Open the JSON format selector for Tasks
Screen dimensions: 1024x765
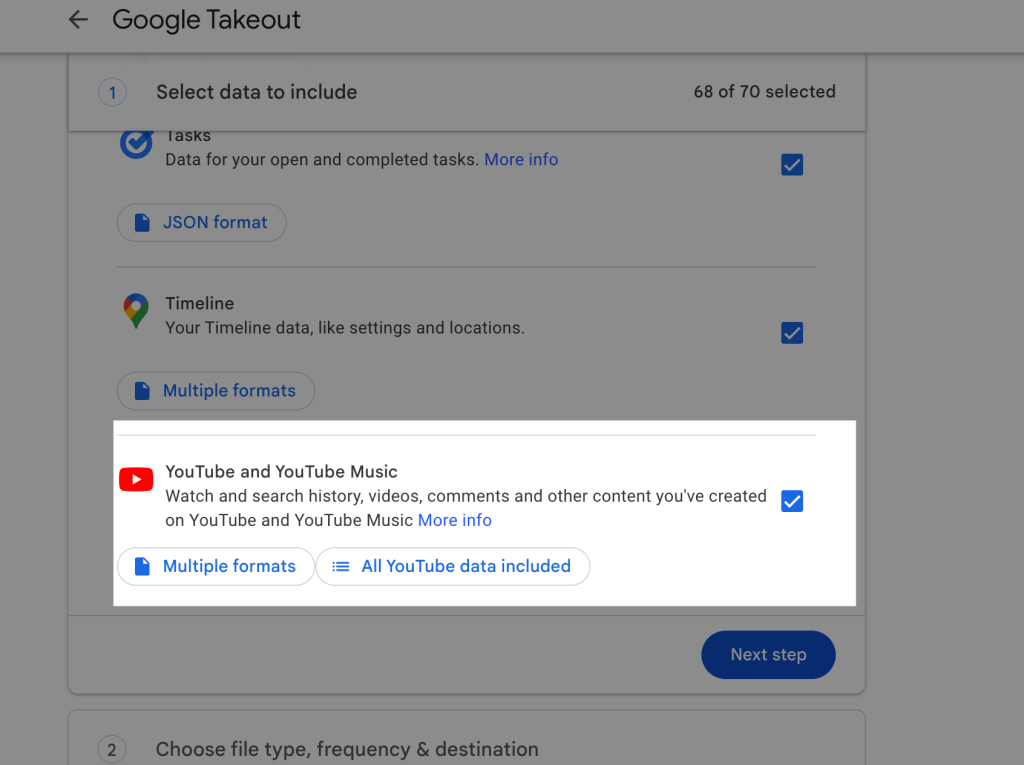pyautogui.click(x=201, y=222)
